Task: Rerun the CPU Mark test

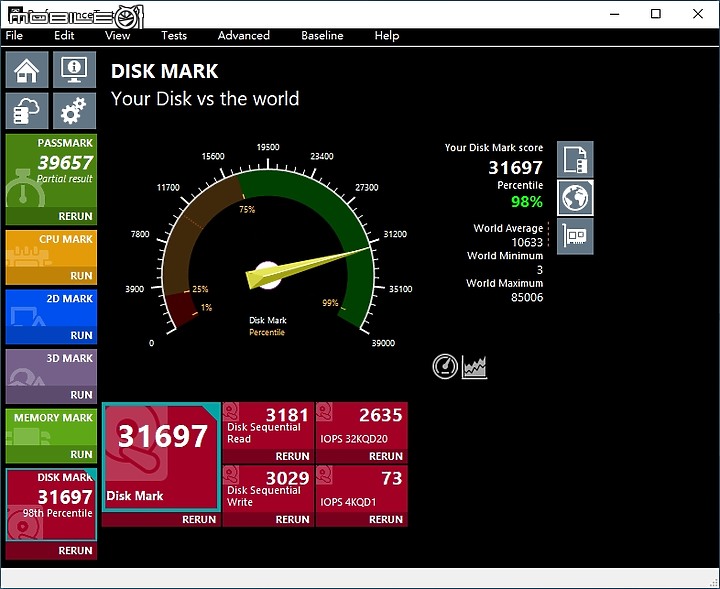Action: [x=80, y=276]
